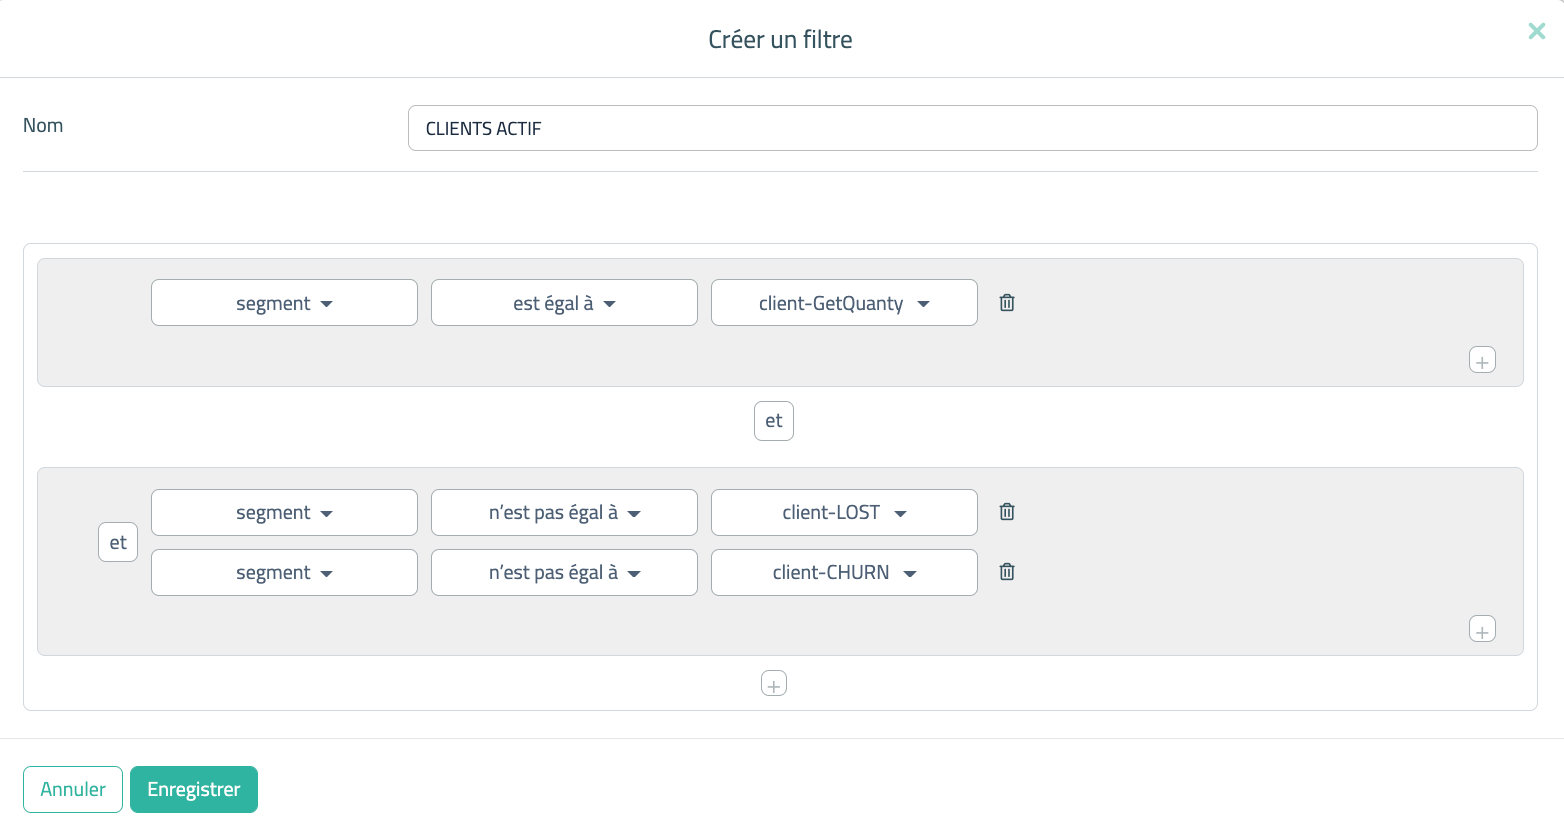Delete the client-CHURN condition row
This screenshot has width=1564, height=834.
[1007, 572]
